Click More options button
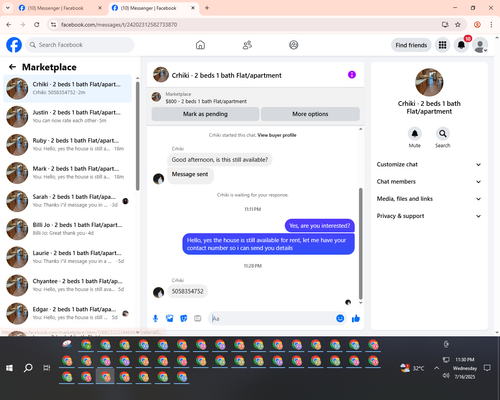 (310, 114)
